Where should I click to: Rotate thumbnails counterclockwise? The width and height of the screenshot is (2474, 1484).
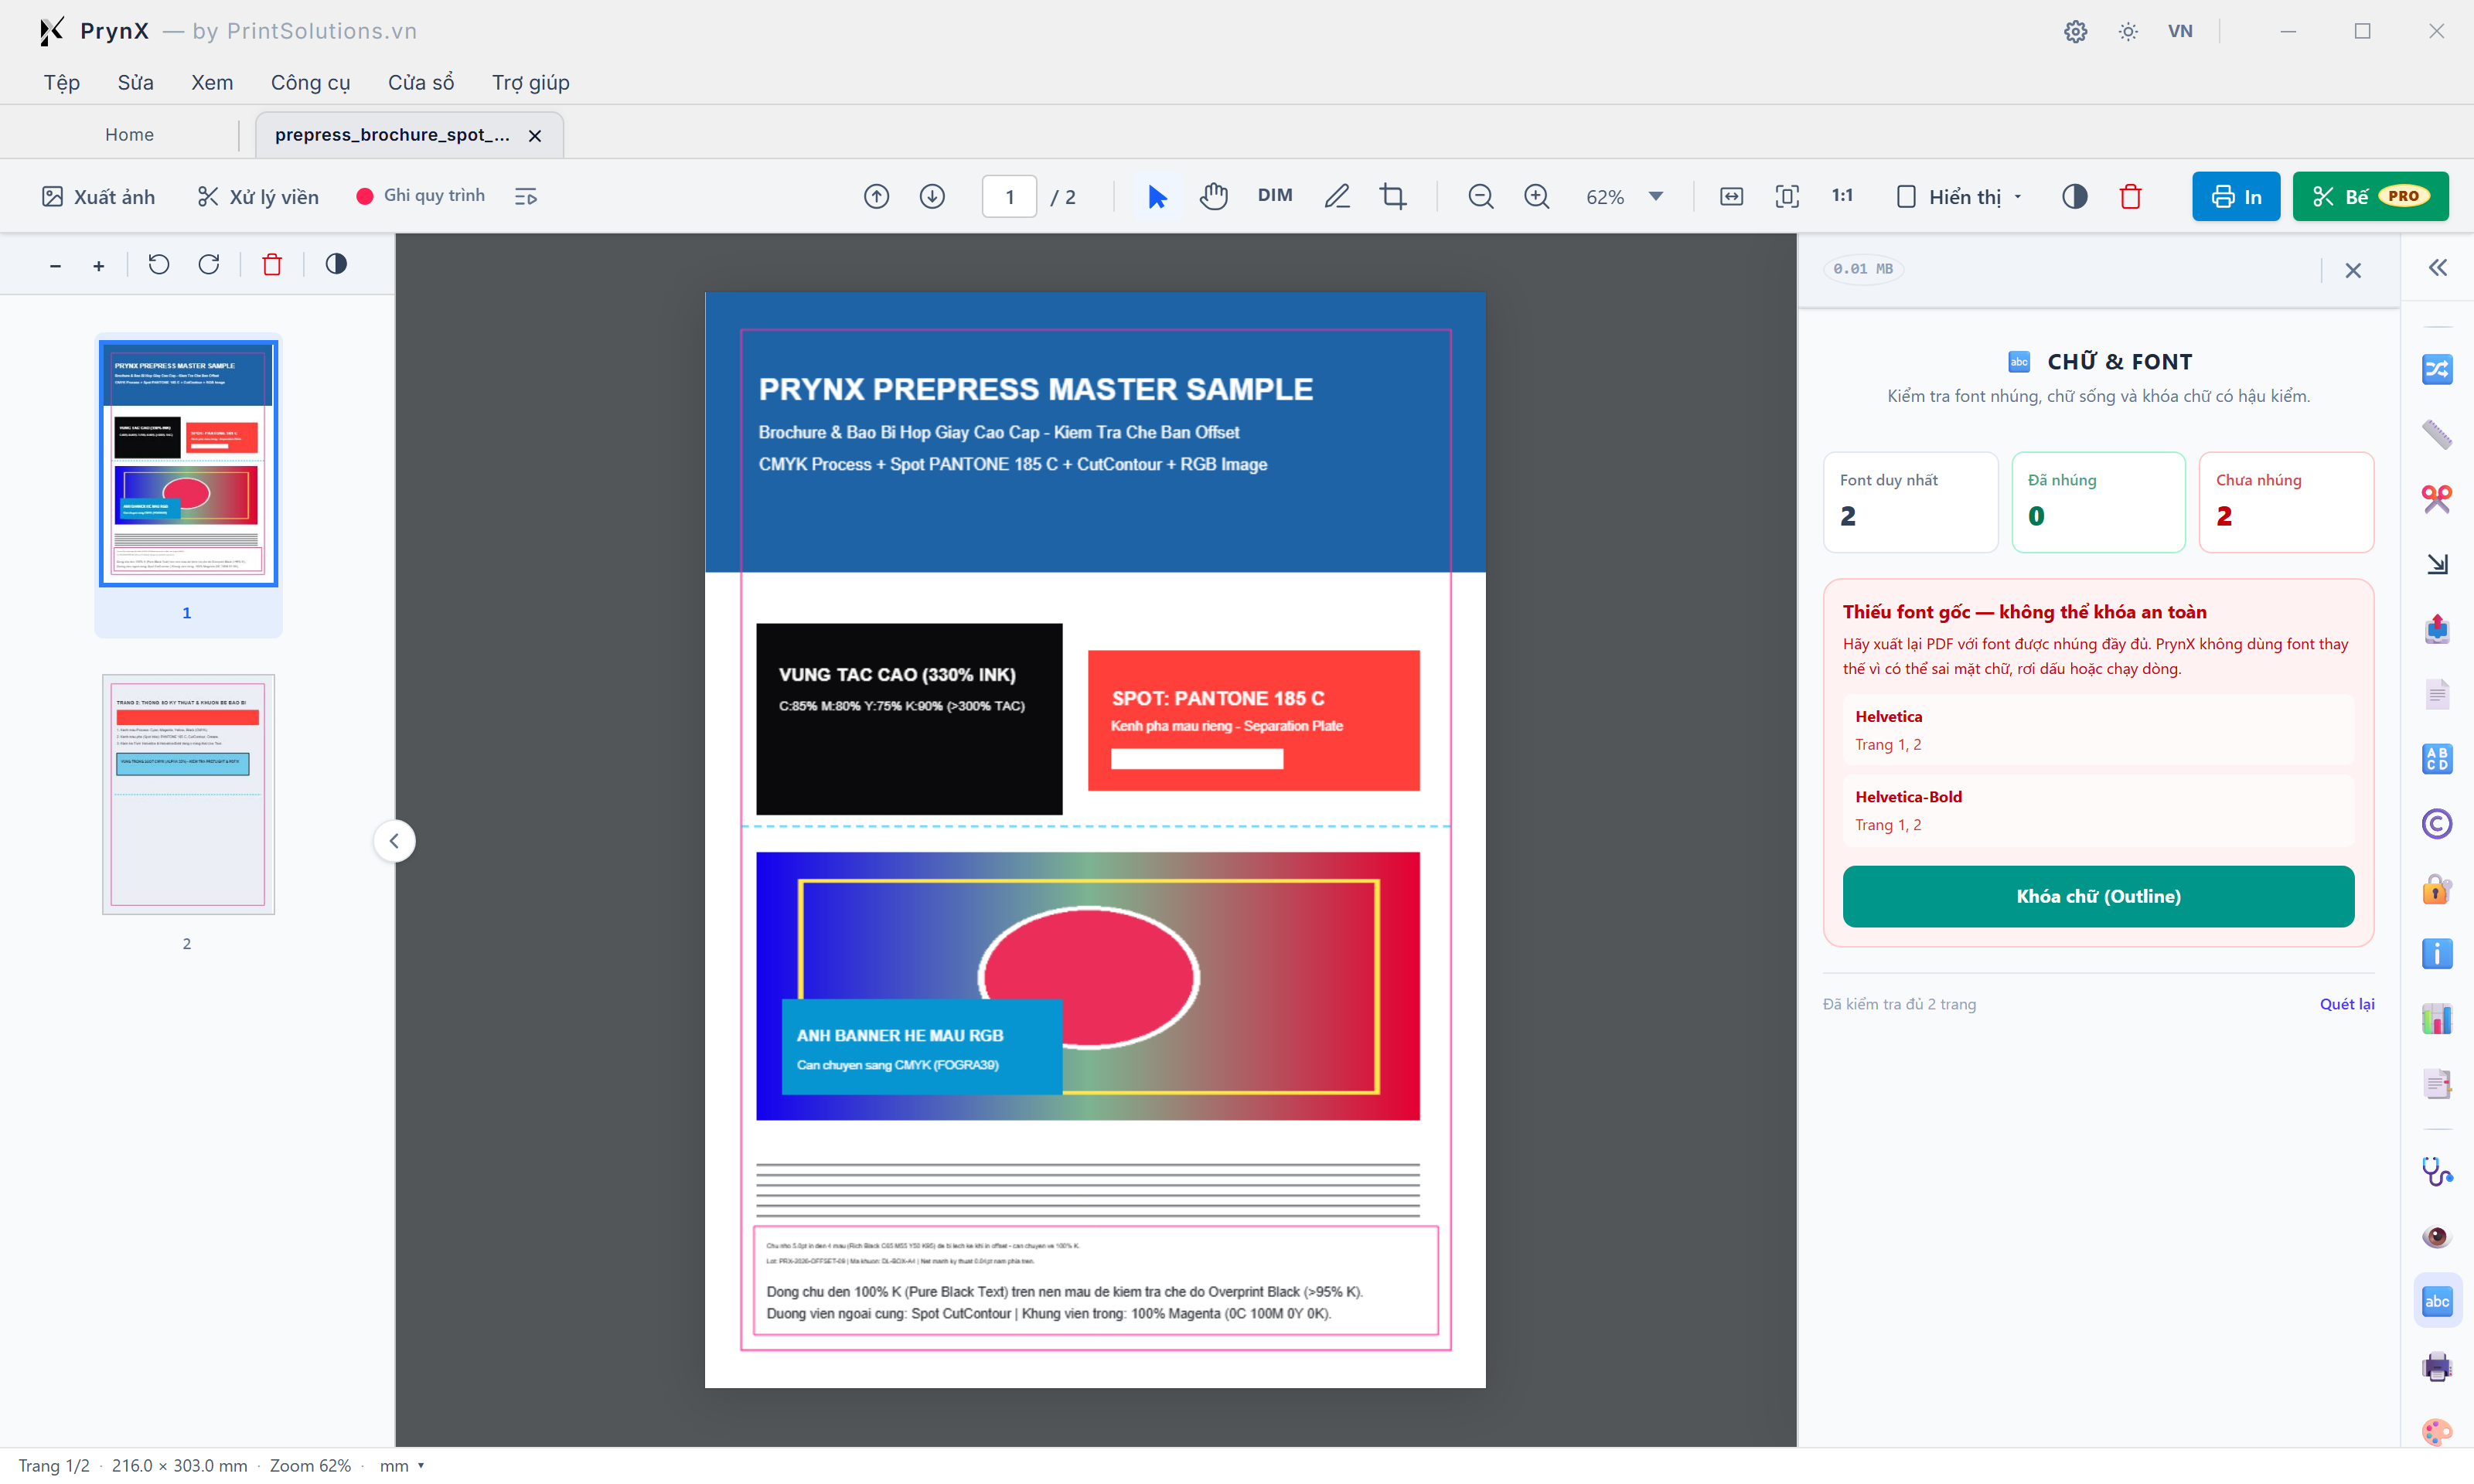pyautogui.click(x=159, y=264)
